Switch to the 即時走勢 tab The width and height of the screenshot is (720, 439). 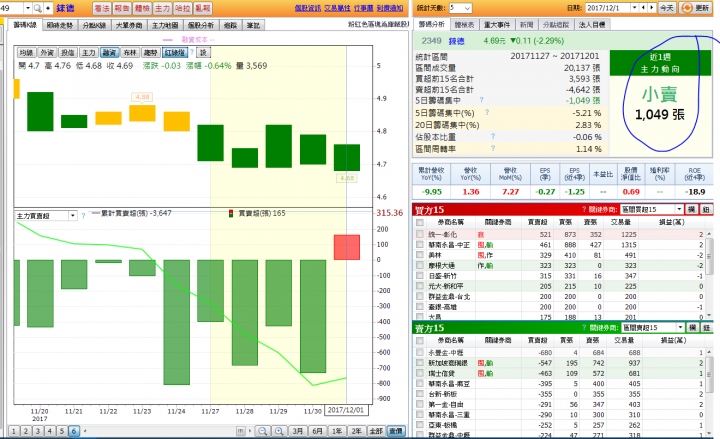tap(60, 25)
